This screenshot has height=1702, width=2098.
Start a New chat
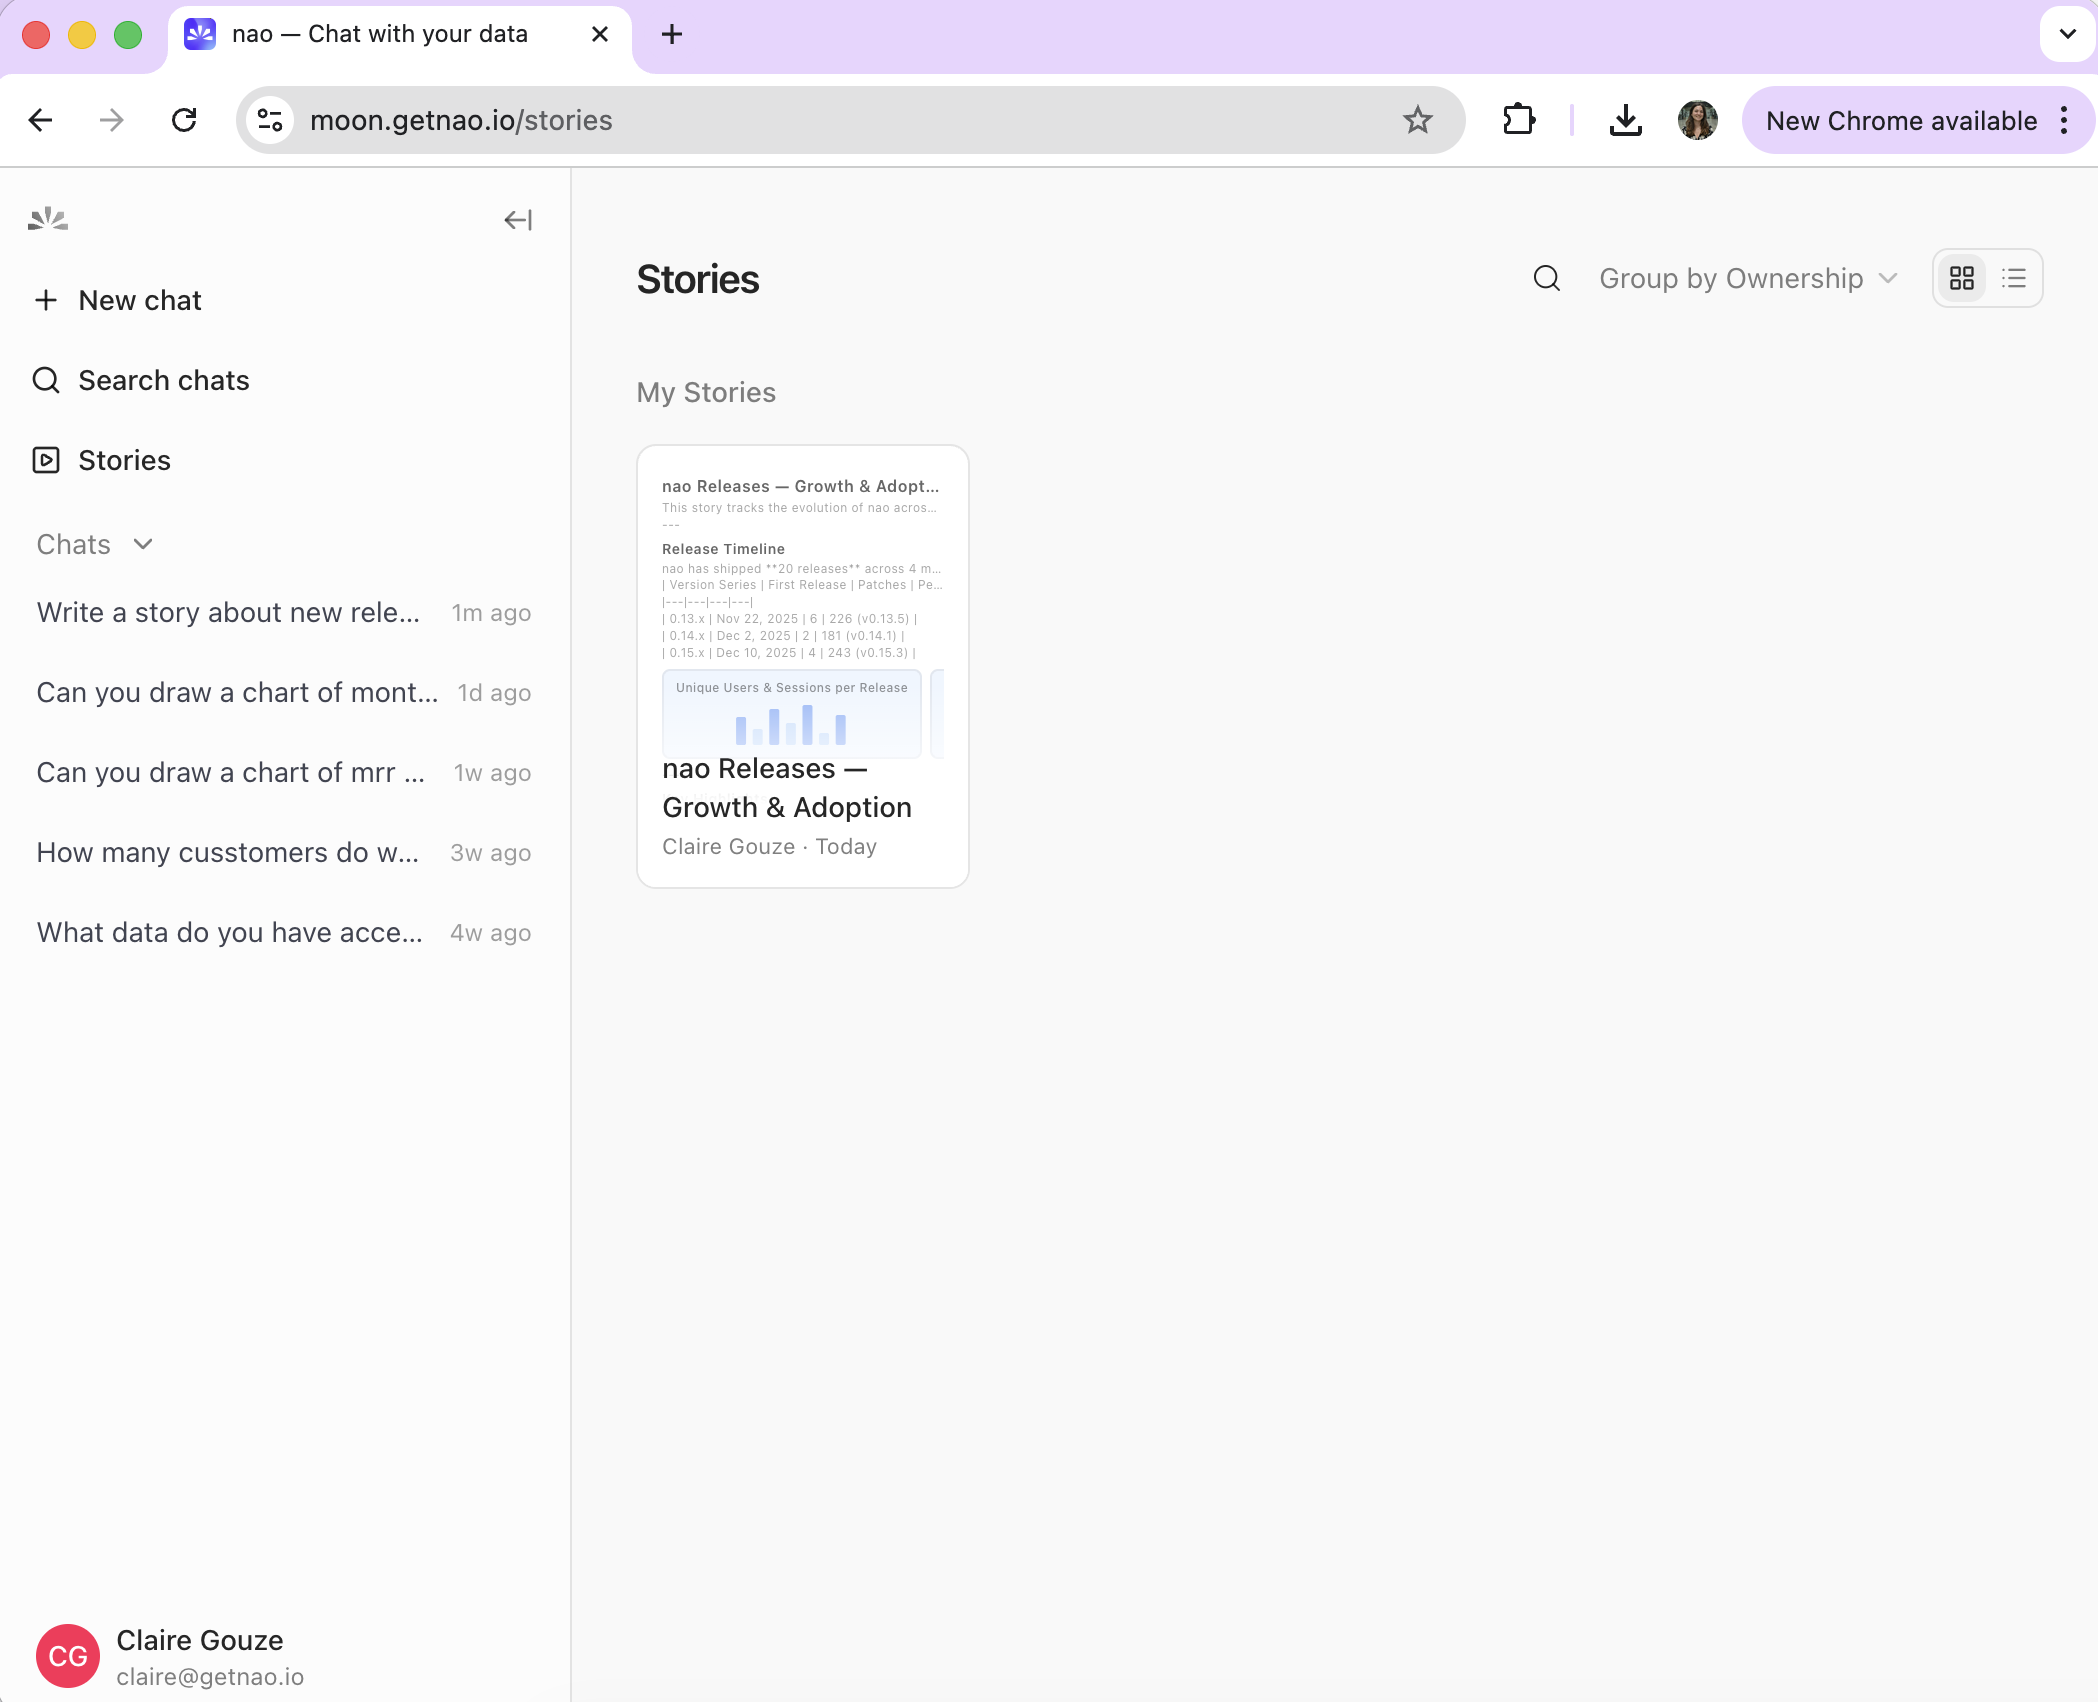click(139, 300)
